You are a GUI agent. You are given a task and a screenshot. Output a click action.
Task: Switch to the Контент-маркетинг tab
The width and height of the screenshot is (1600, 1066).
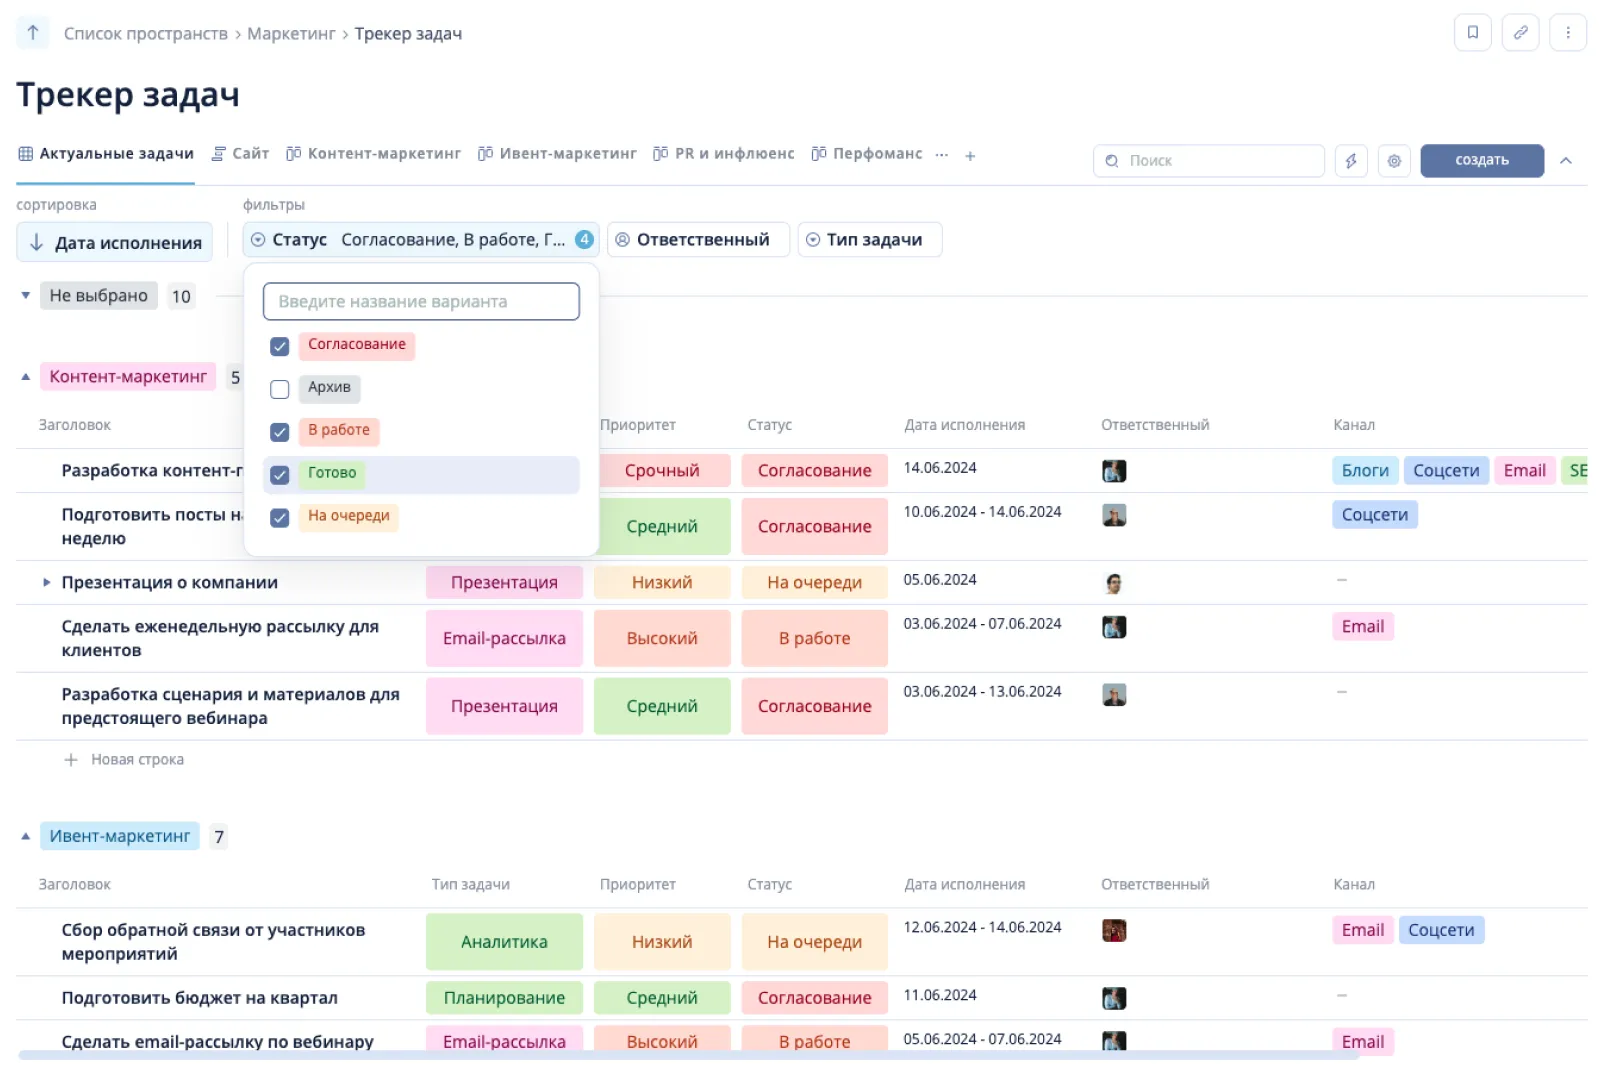(x=374, y=154)
